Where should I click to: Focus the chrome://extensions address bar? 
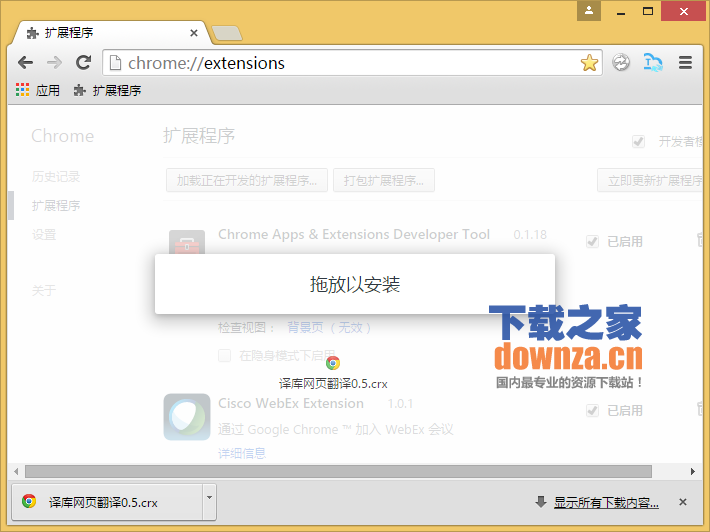352,62
